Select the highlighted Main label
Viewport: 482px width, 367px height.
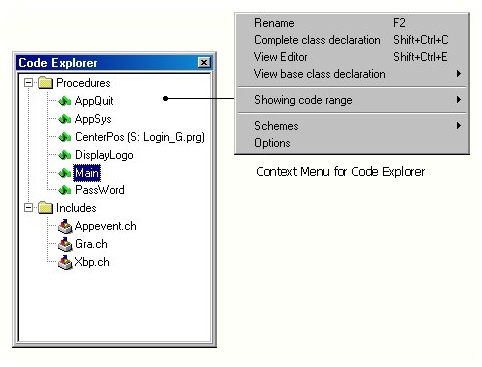[87, 173]
